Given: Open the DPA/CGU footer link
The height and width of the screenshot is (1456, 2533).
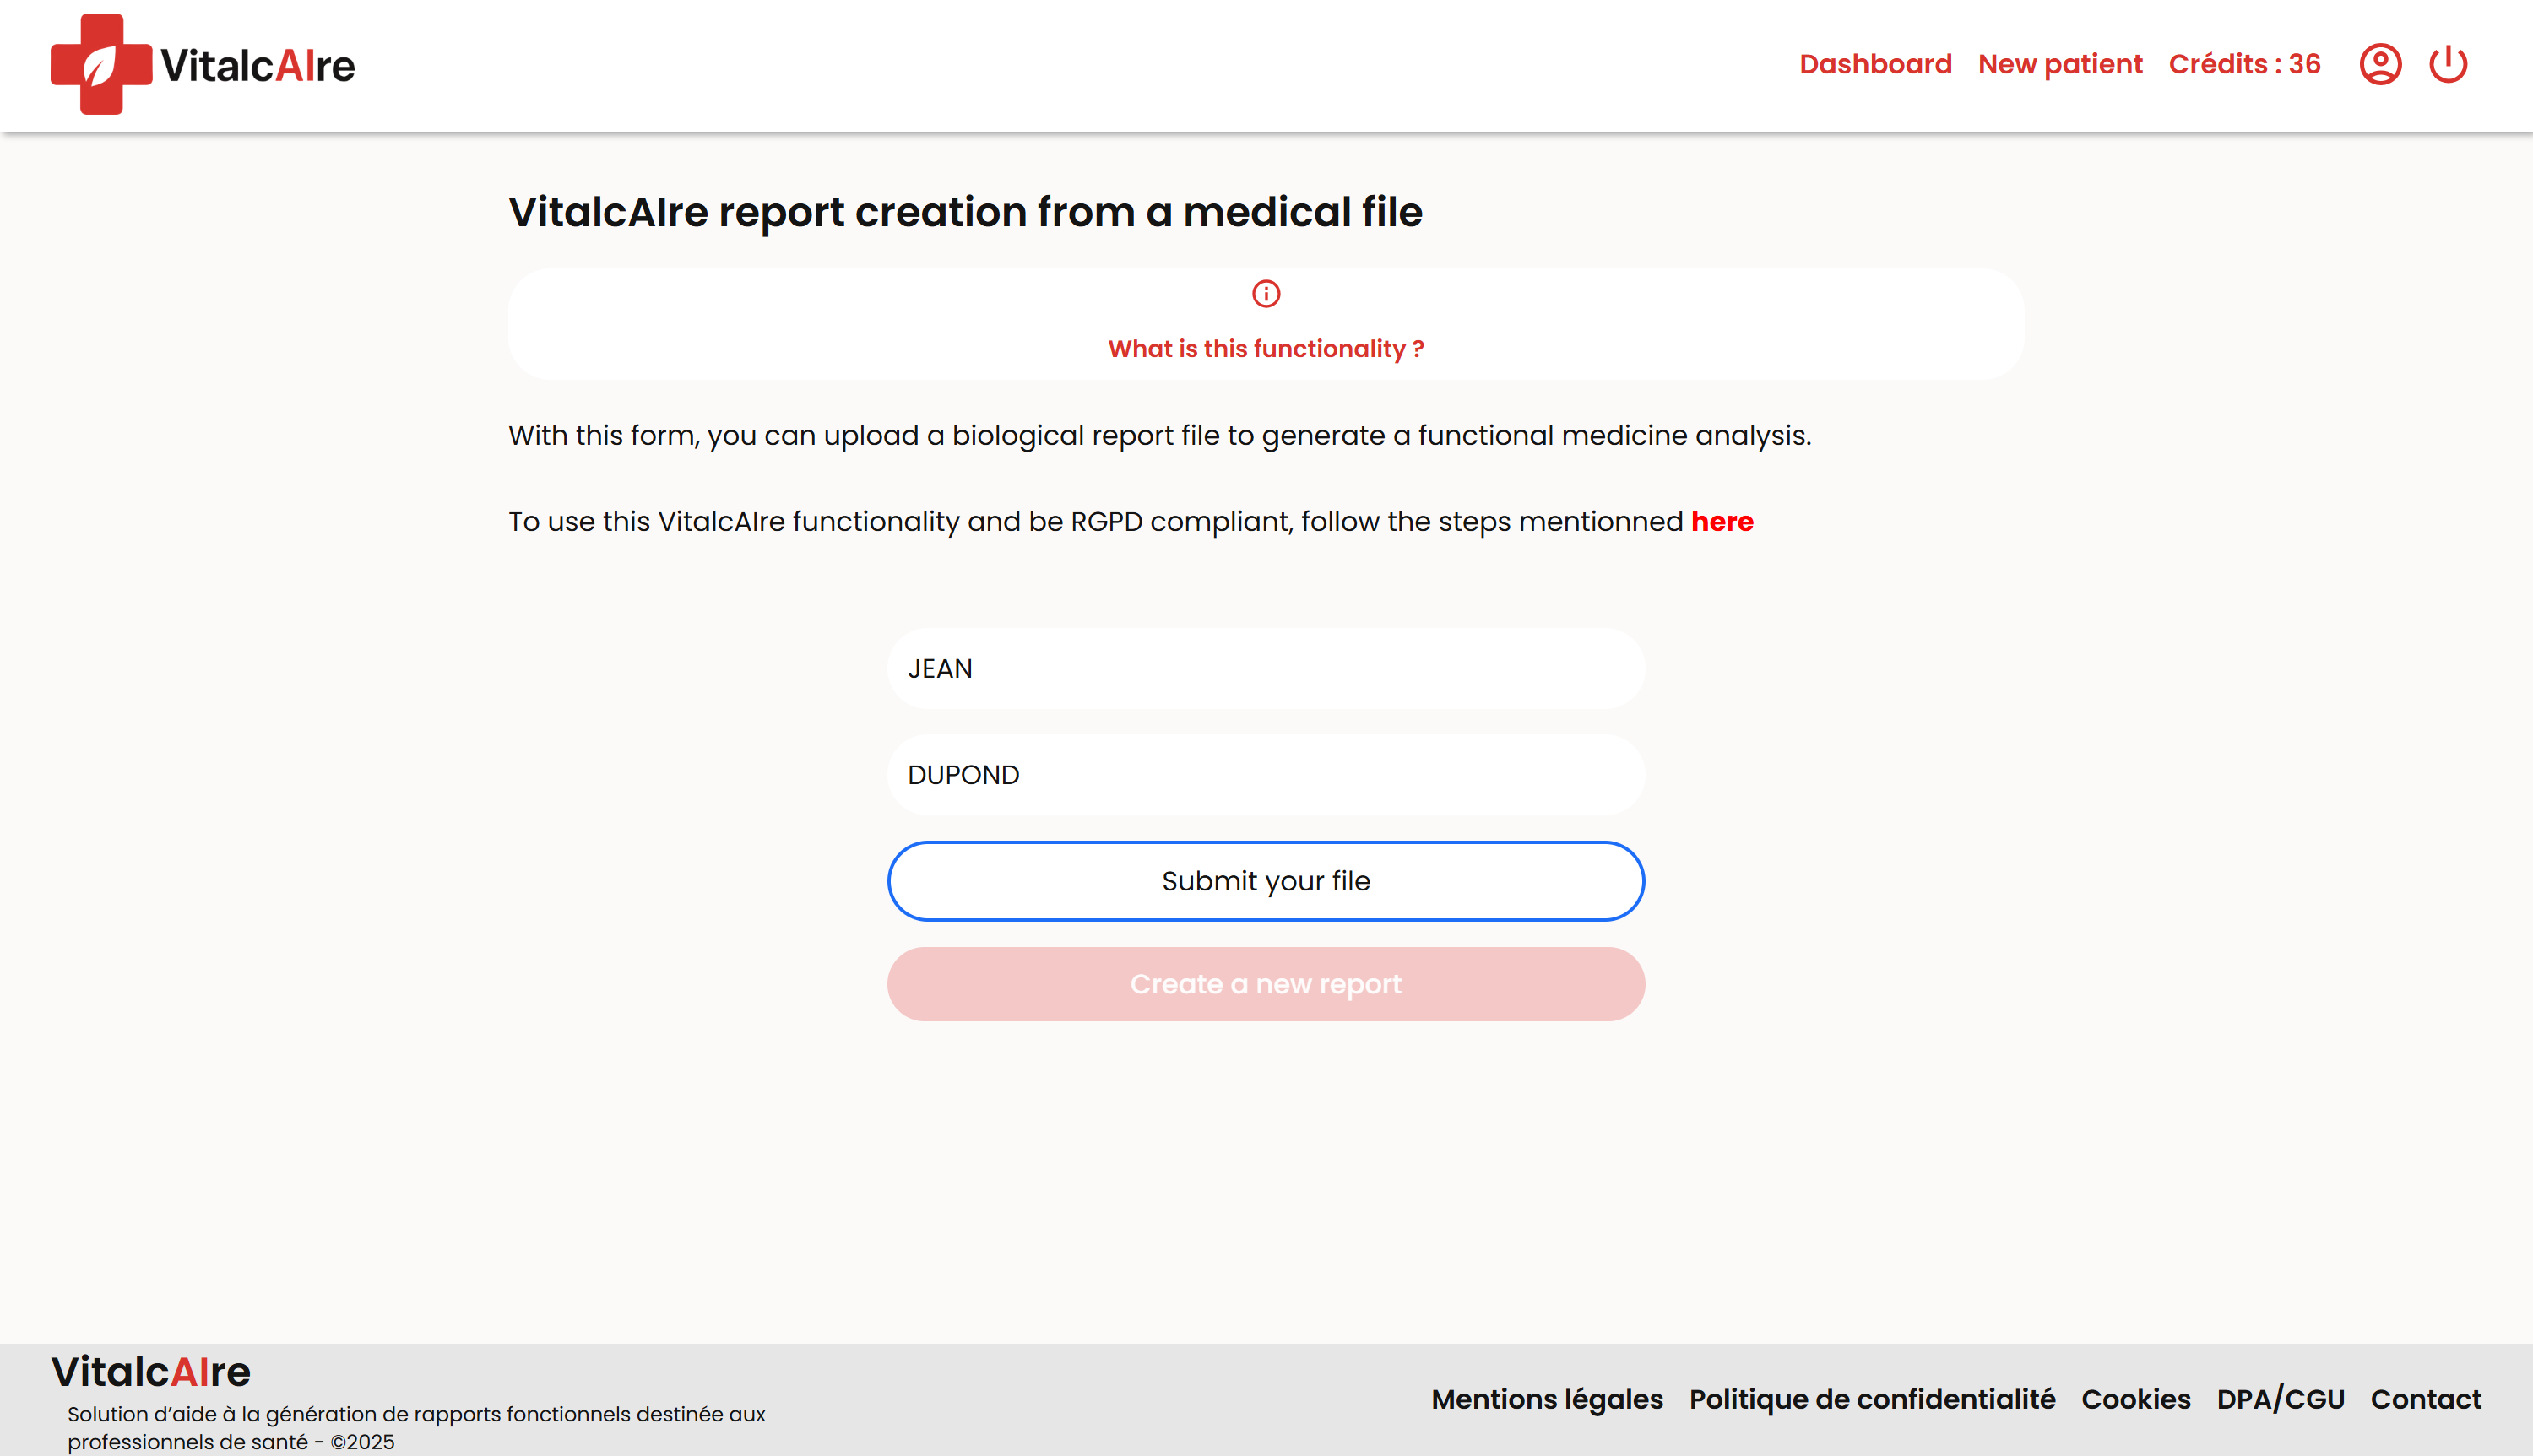Looking at the screenshot, I should pyautogui.click(x=2280, y=1399).
